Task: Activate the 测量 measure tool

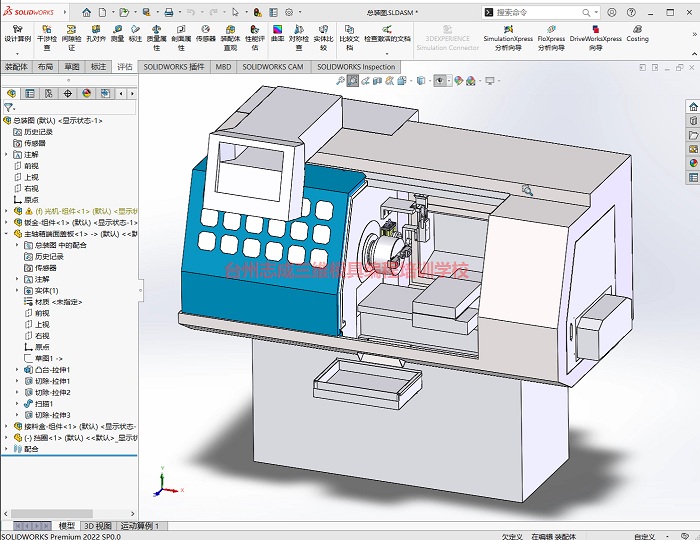Action: pyautogui.click(x=117, y=33)
